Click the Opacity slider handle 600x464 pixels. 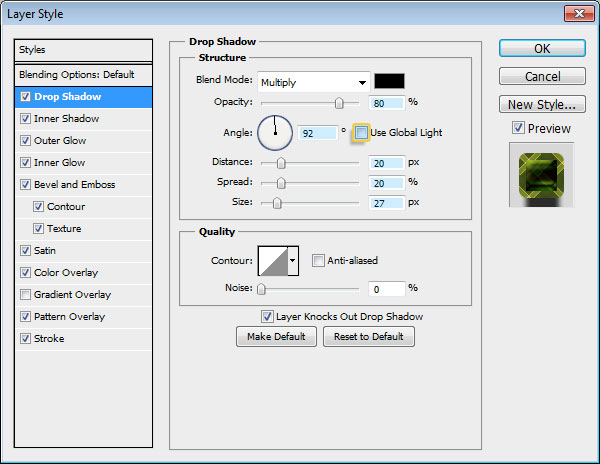(339, 103)
